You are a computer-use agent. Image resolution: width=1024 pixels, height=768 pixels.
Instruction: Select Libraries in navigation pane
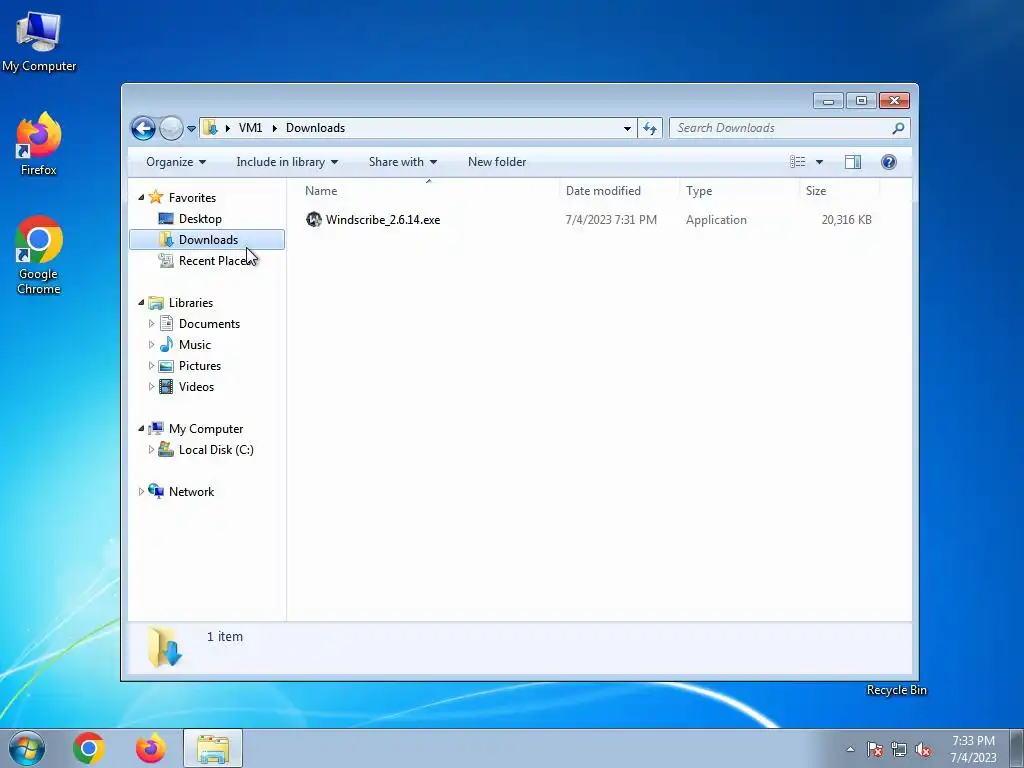(x=191, y=302)
